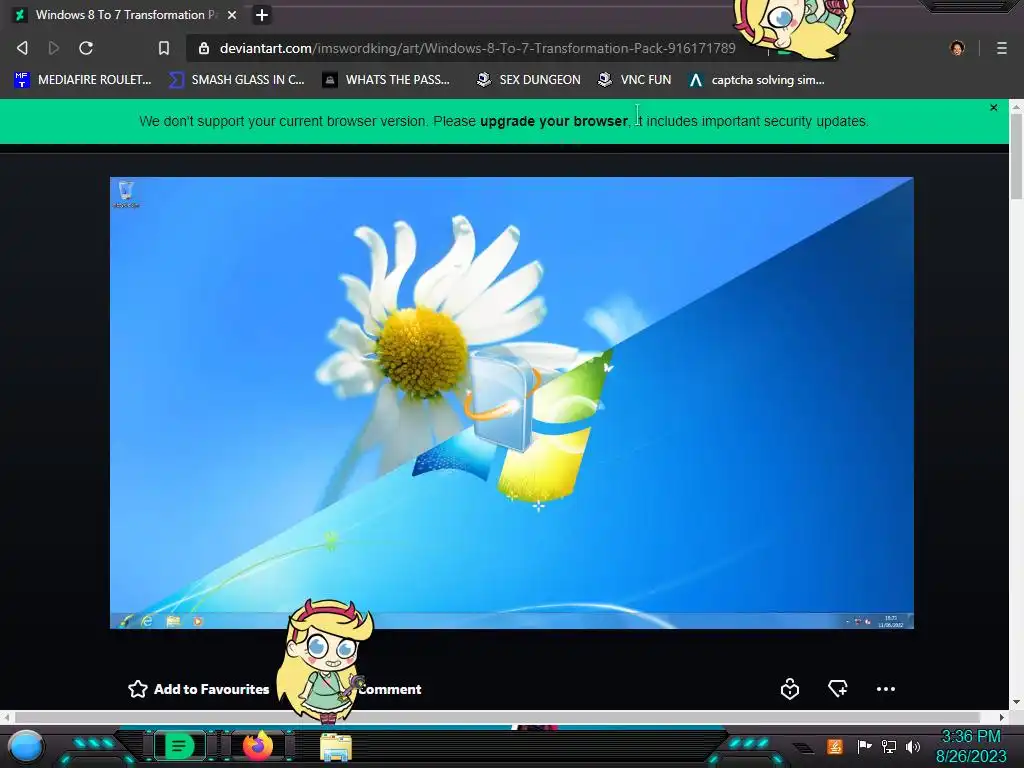
Task: Open the clock showing 3:36 PM
Action: click(971, 746)
